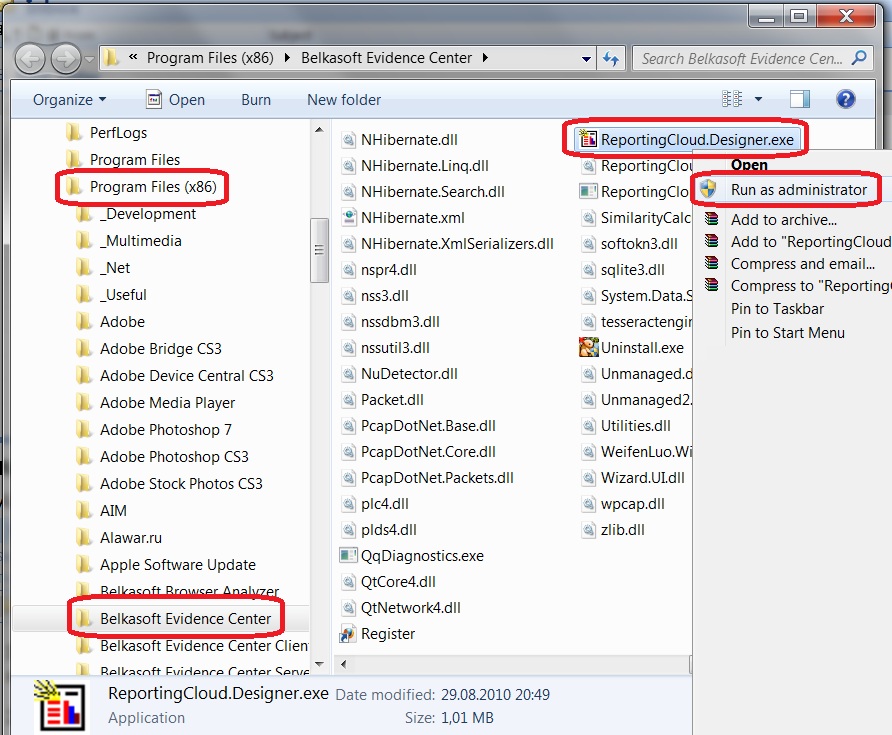Open the view options dropdown arrow

pos(758,99)
